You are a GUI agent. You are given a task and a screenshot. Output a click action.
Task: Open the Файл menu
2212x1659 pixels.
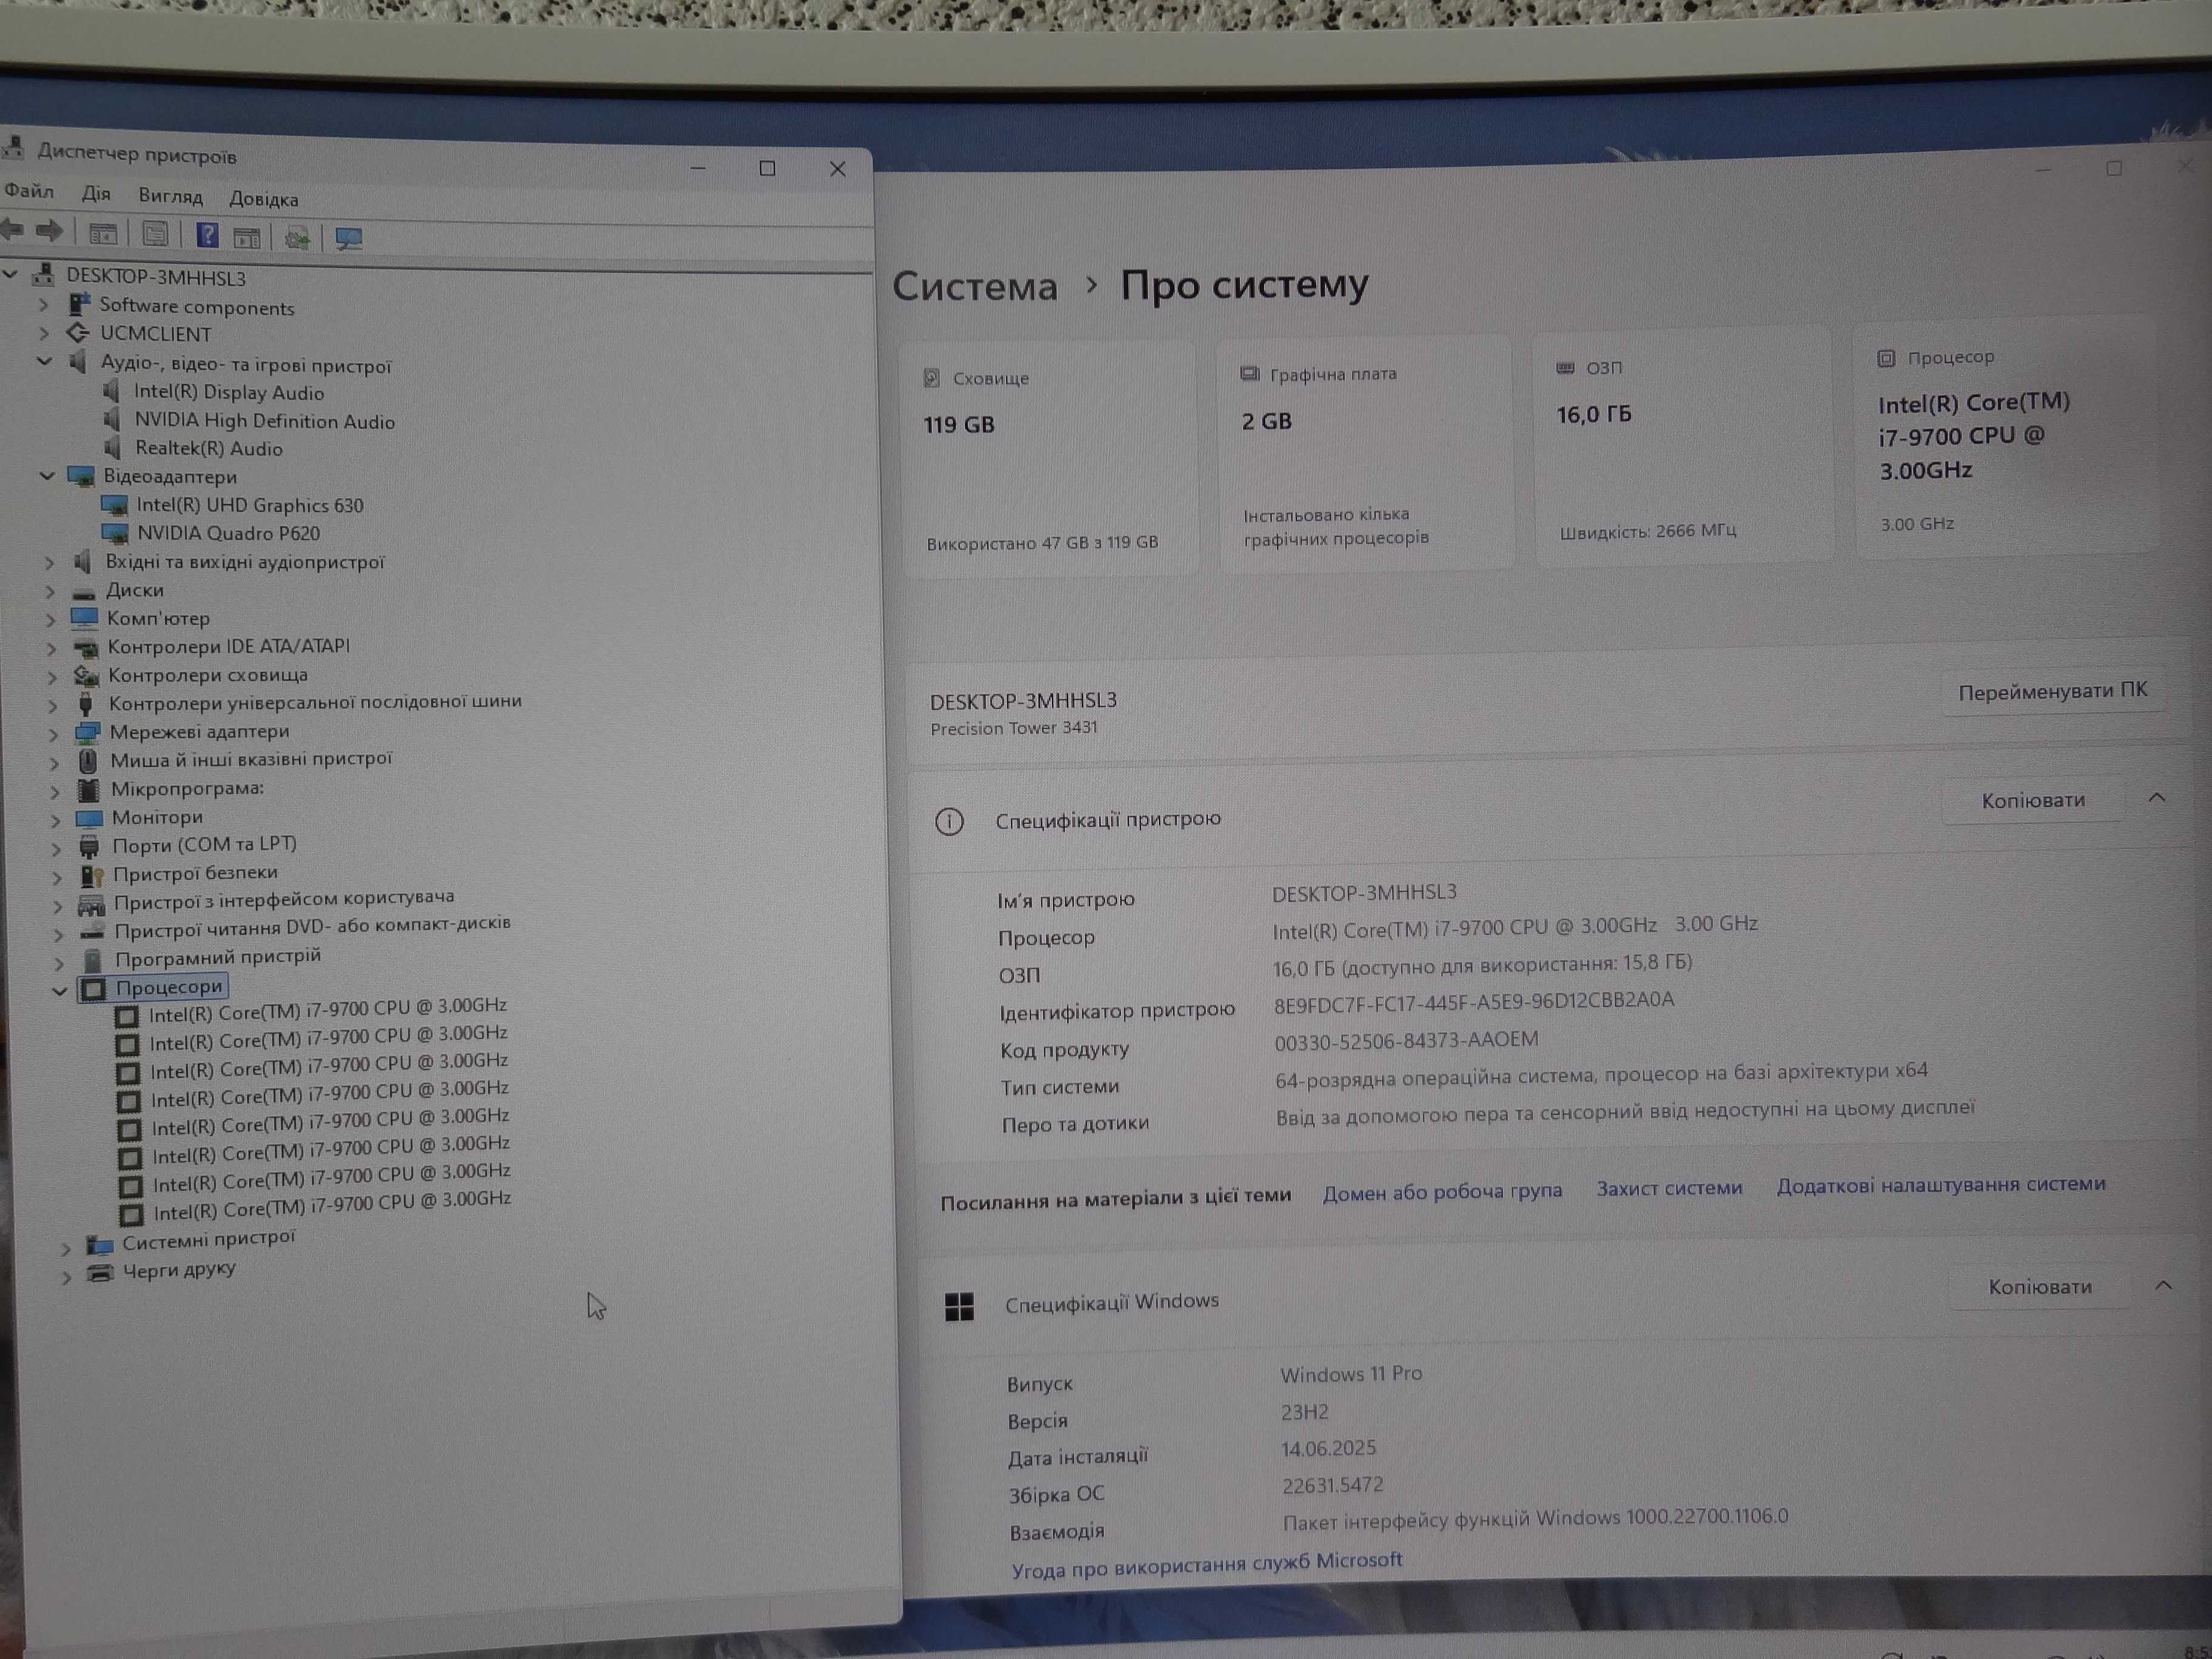29,190
